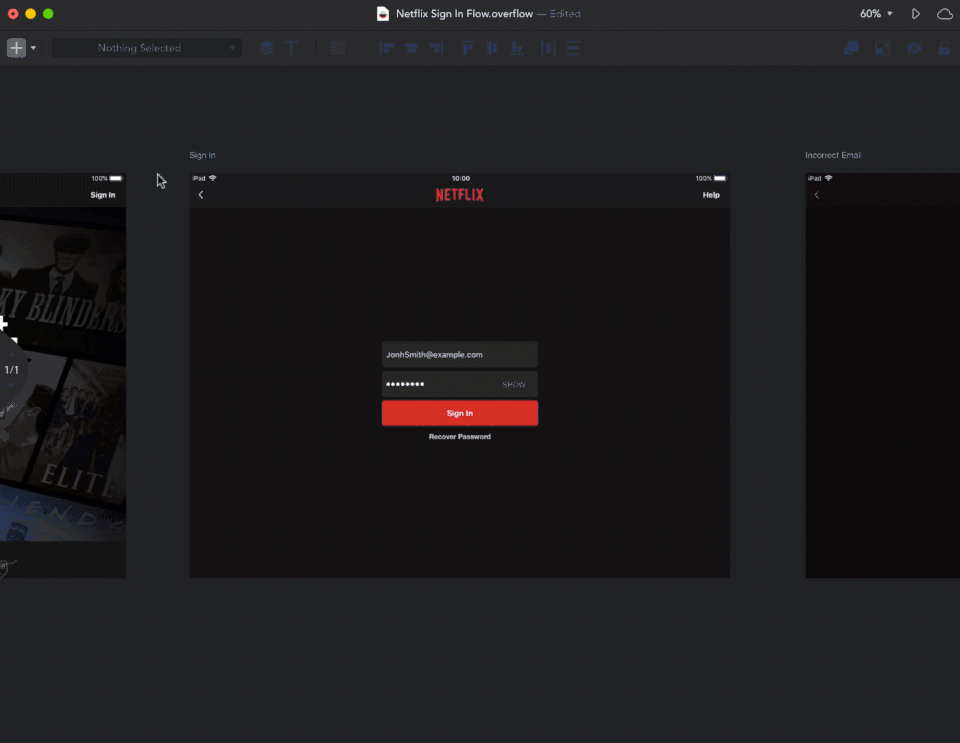Open the 60% zoom dropdown
The height and width of the screenshot is (743, 960).
876,13
